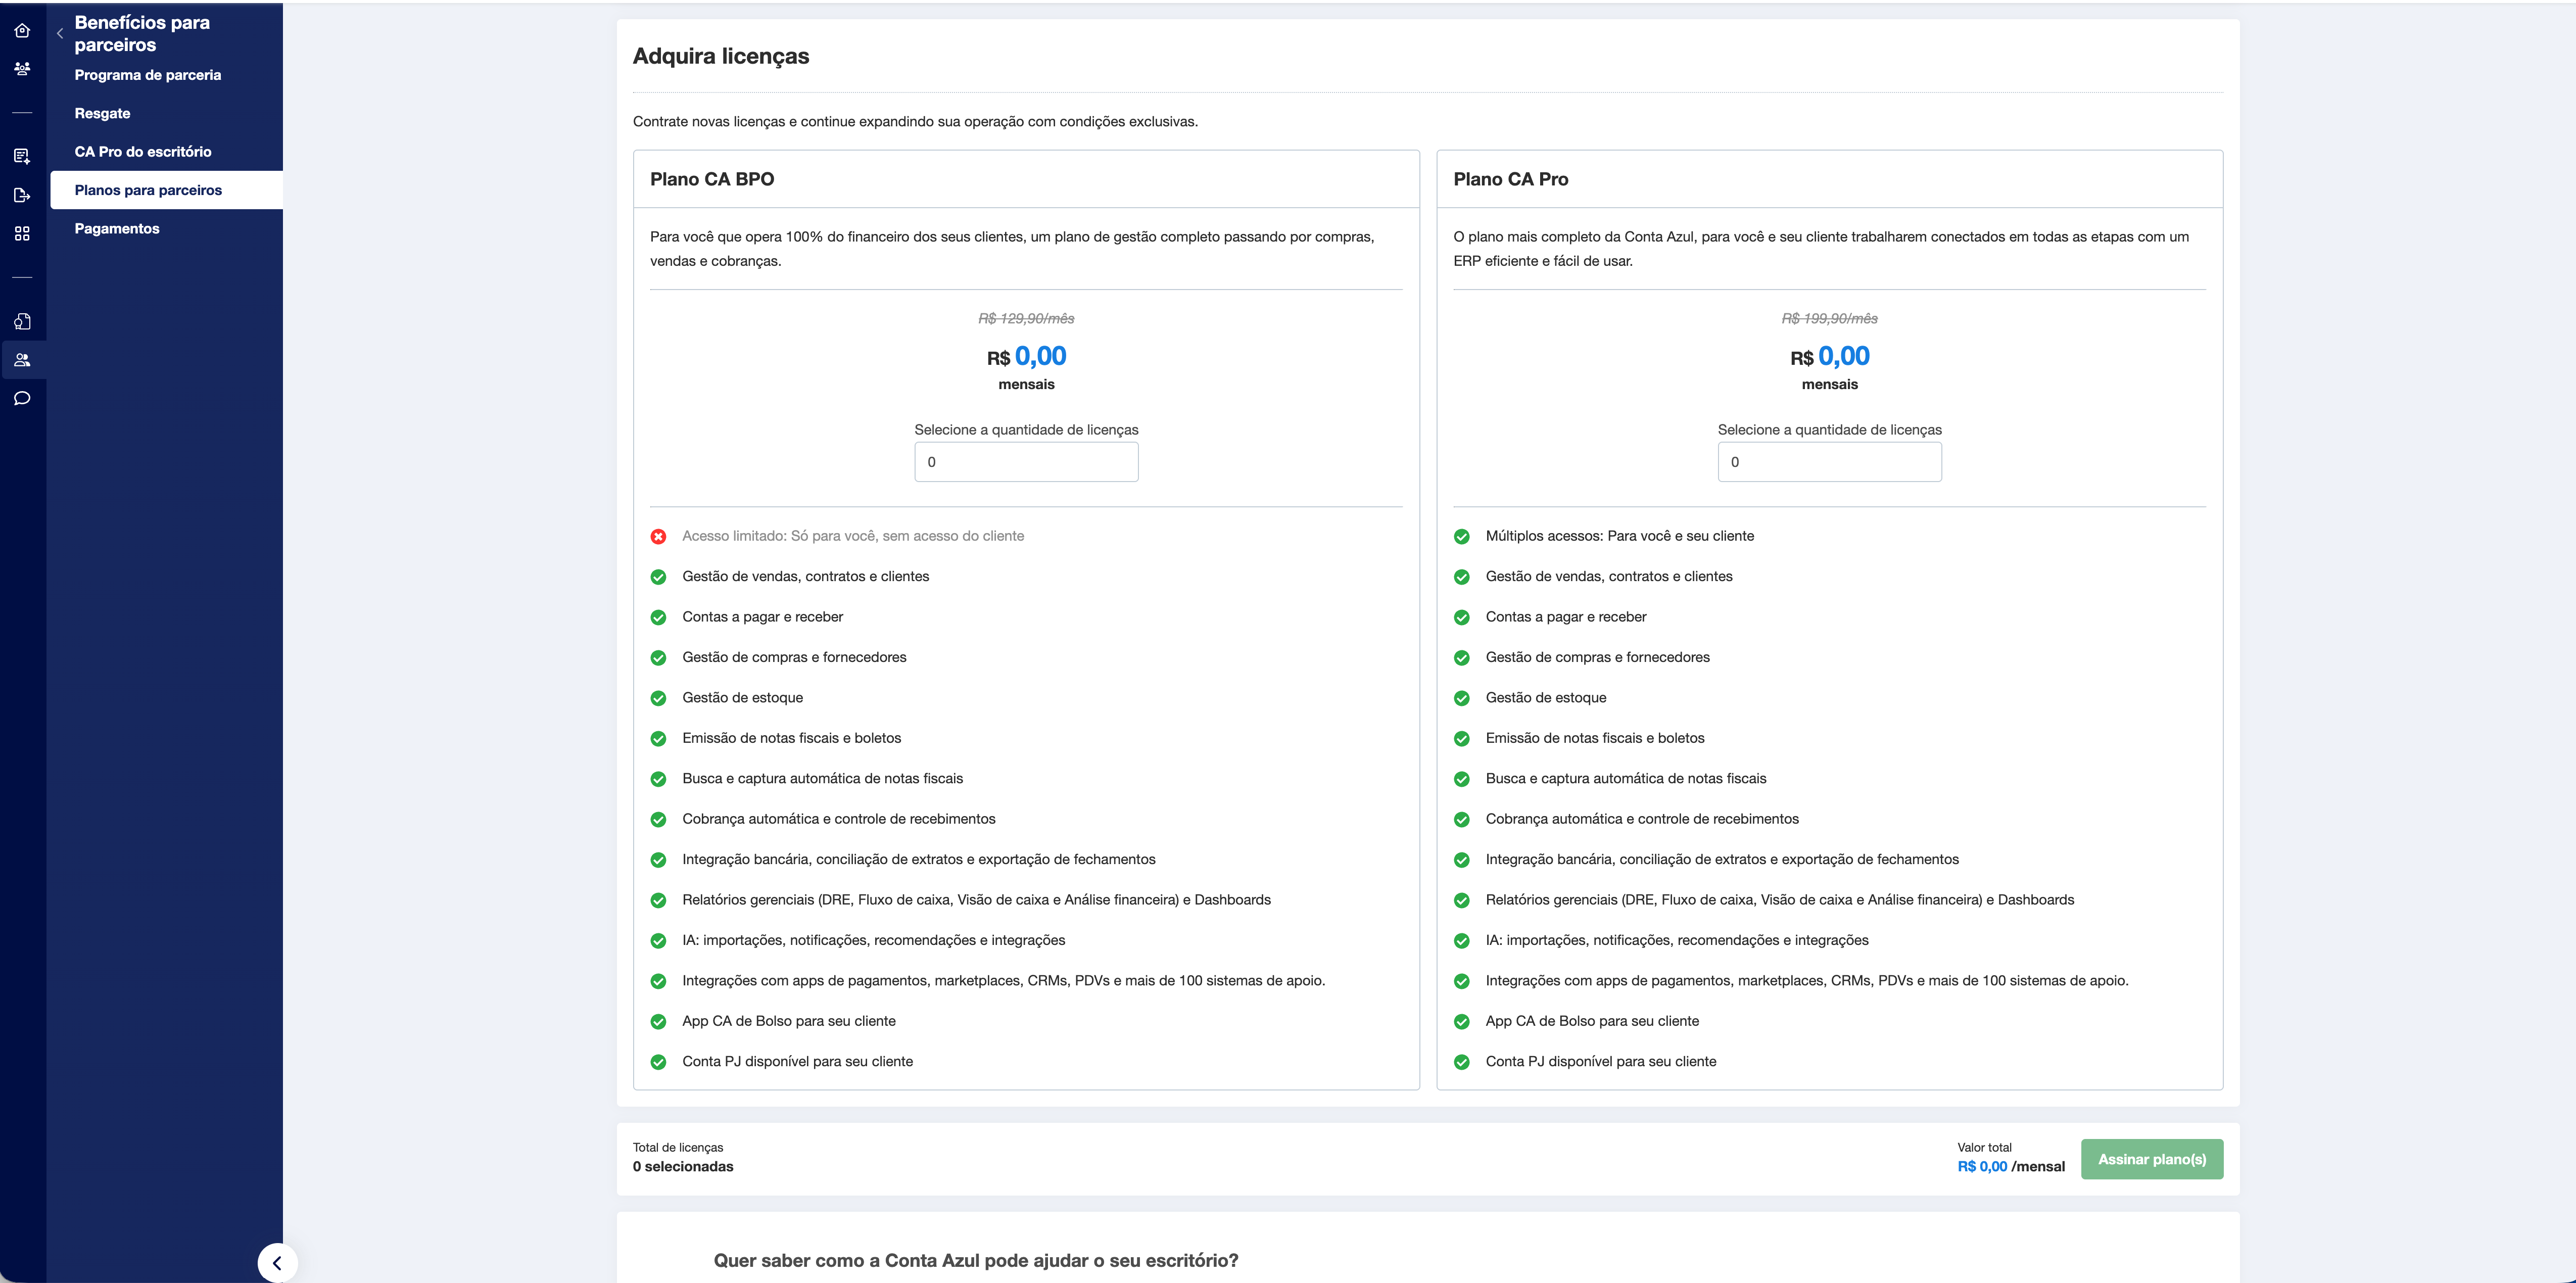Viewport: 2576px width, 1283px height.
Task: Click the 'Contrate novas licenças' description line
Action: click(x=915, y=122)
